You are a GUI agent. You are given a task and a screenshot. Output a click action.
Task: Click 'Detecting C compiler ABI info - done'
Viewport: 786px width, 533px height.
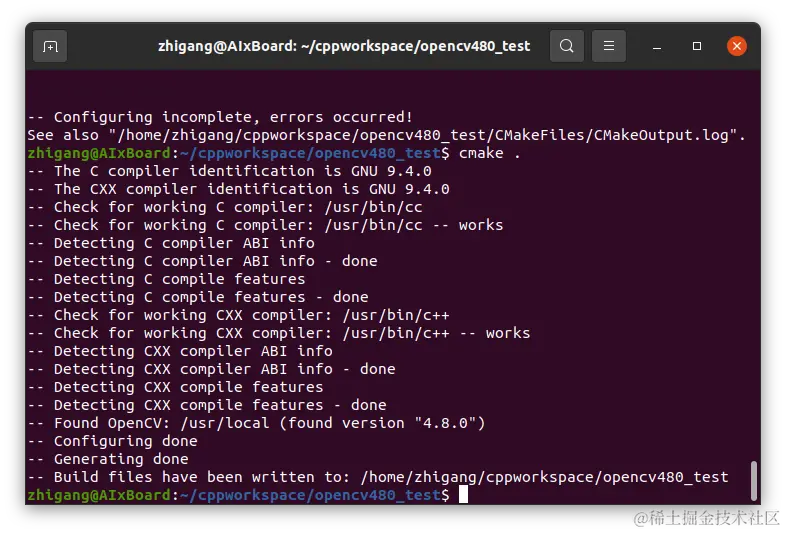[203, 261]
